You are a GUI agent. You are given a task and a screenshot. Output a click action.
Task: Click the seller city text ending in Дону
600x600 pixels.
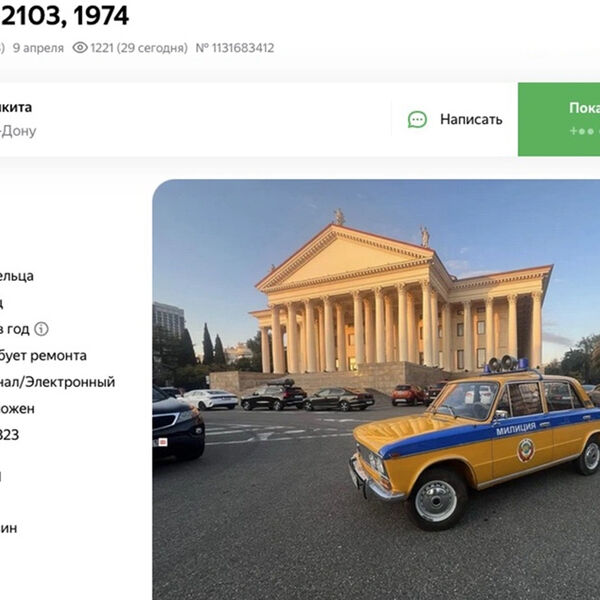pyautogui.click(x=18, y=131)
